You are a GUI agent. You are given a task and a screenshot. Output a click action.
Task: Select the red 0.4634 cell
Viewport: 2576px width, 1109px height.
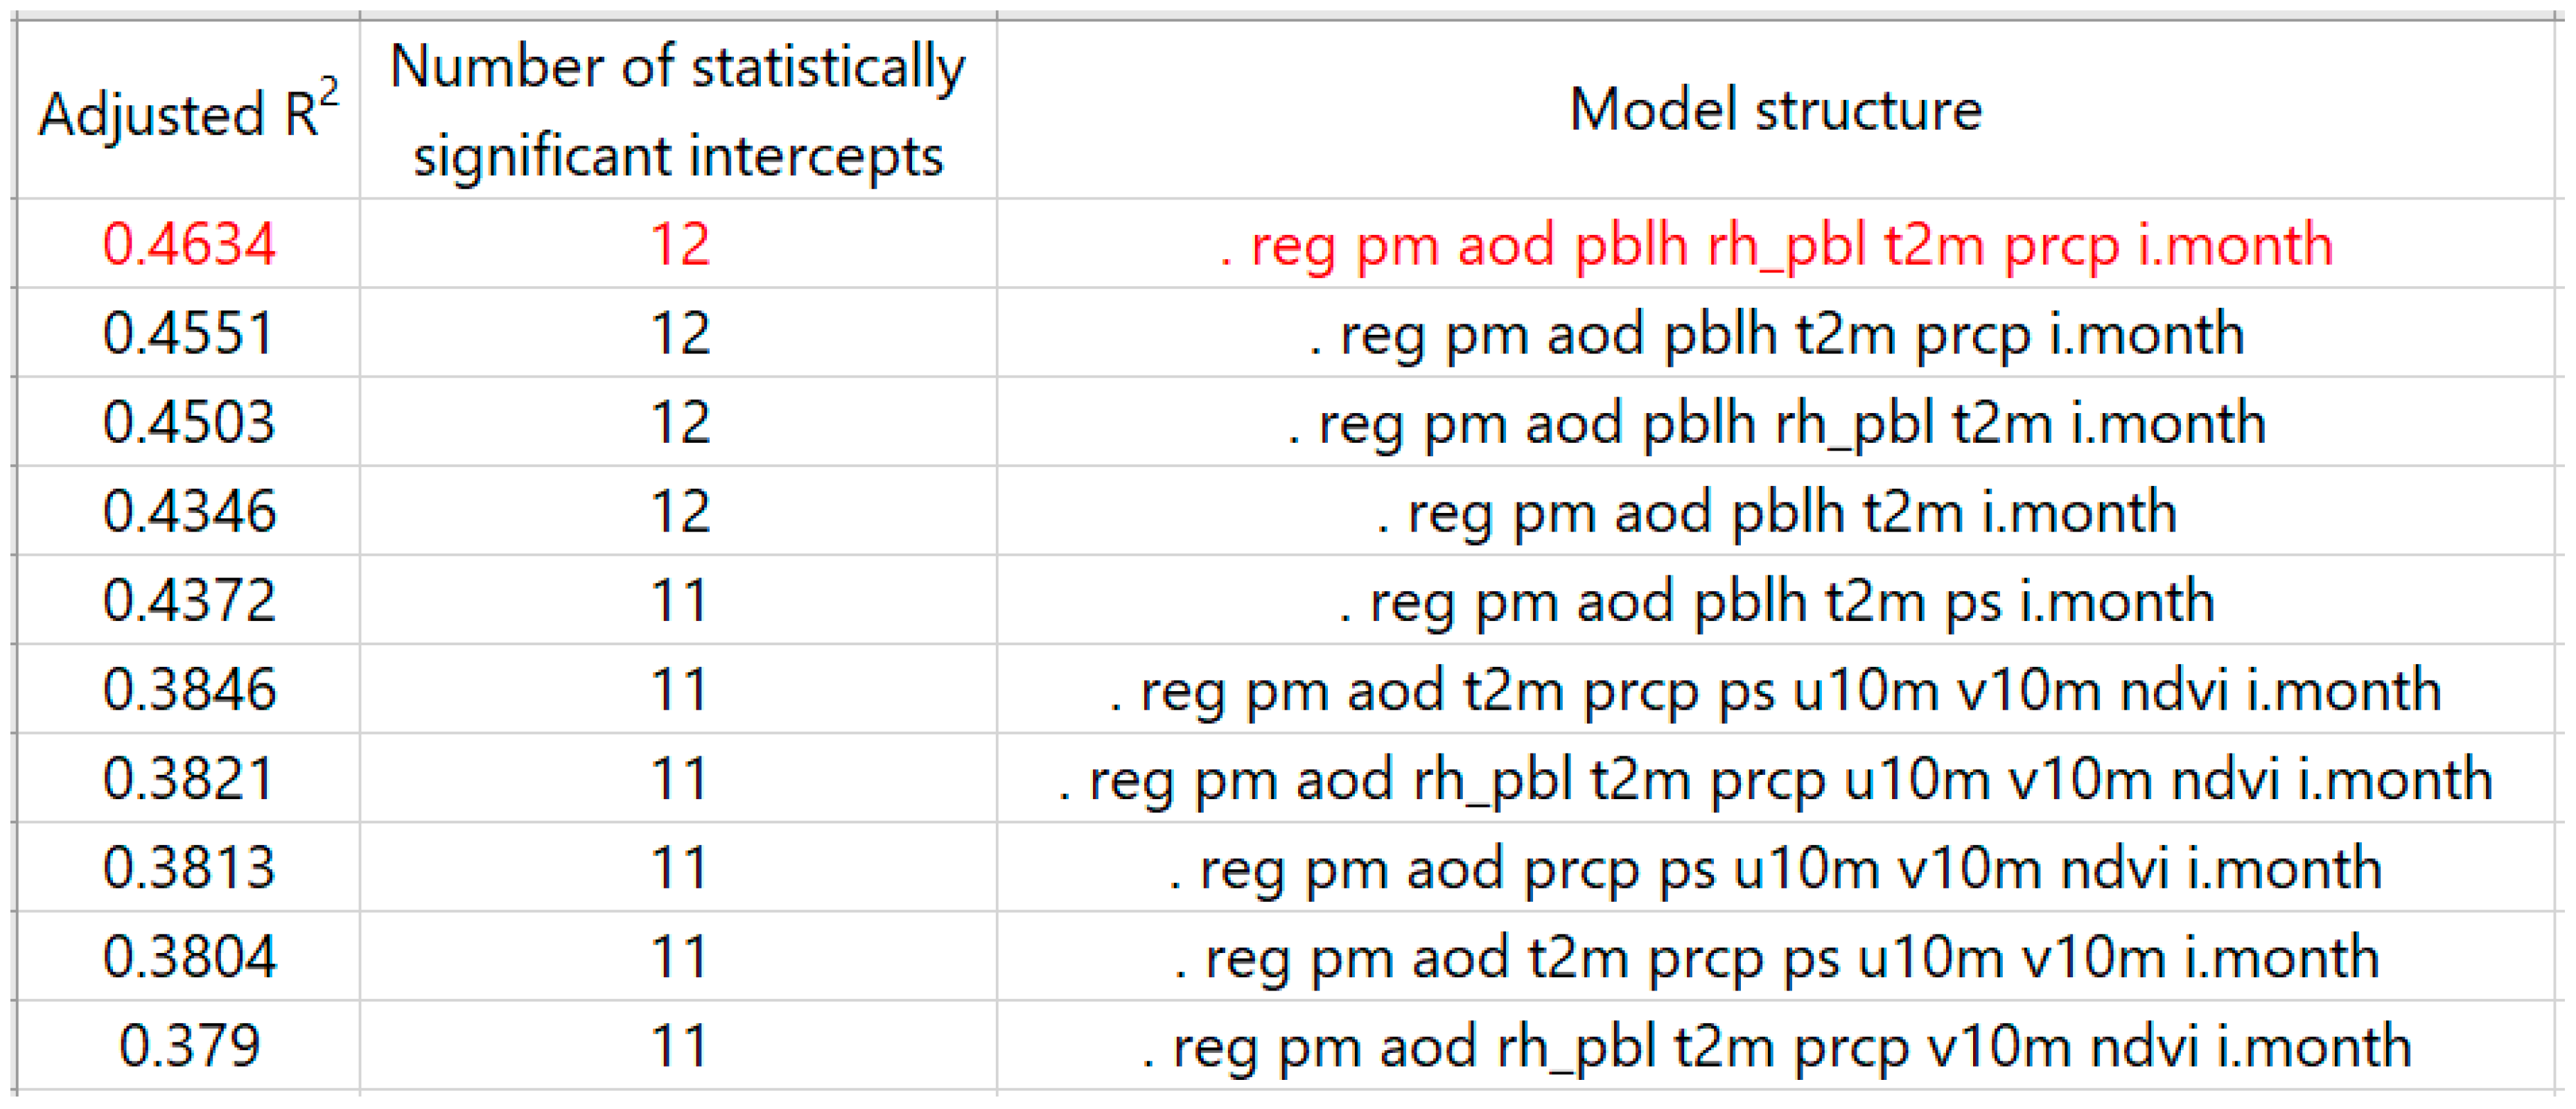(x=188, y=244)
